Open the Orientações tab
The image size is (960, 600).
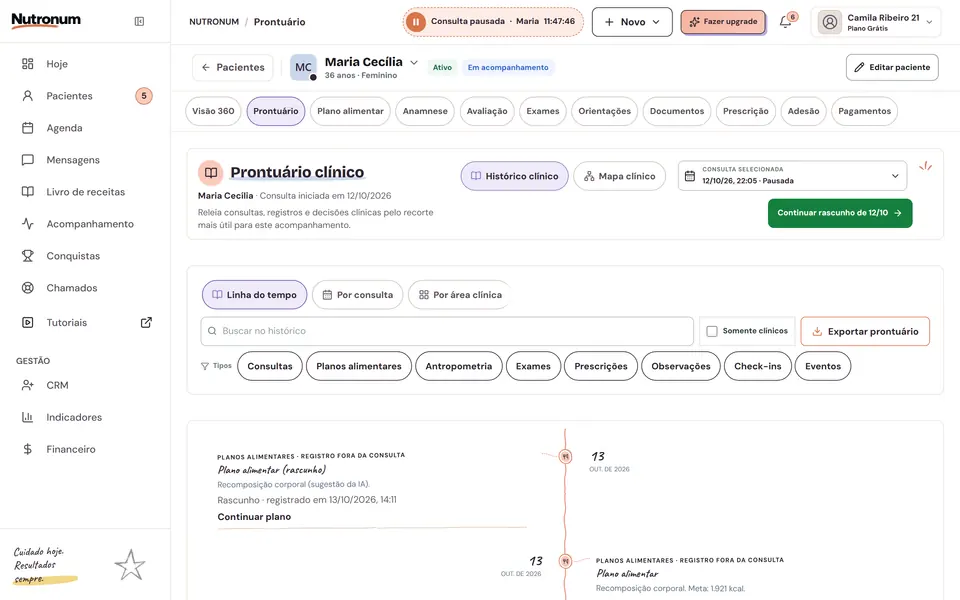[604, 111]
